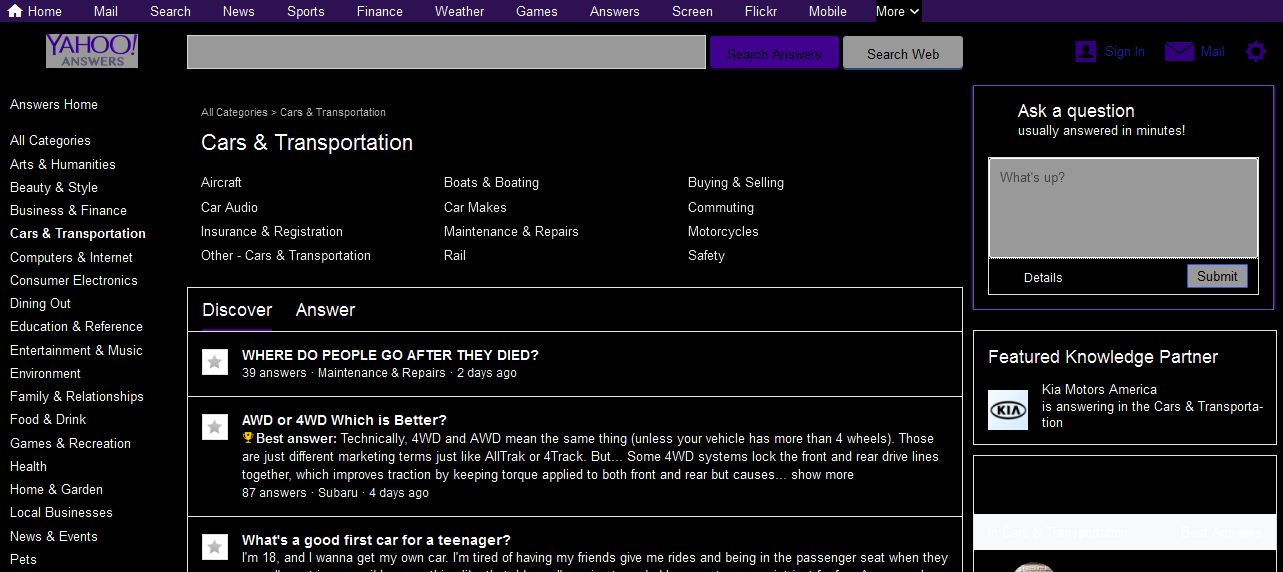
Task: Select Home & Garden category
Action: tap(56, 489)
